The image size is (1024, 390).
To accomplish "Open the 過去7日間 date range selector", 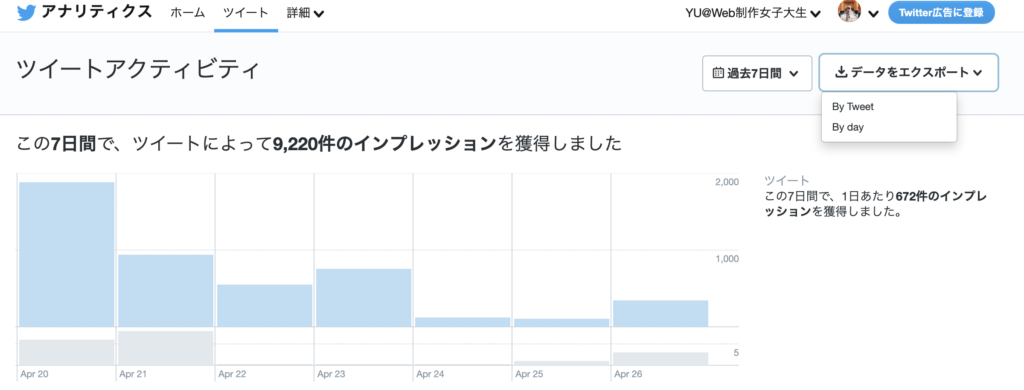I will click(757, 73).
